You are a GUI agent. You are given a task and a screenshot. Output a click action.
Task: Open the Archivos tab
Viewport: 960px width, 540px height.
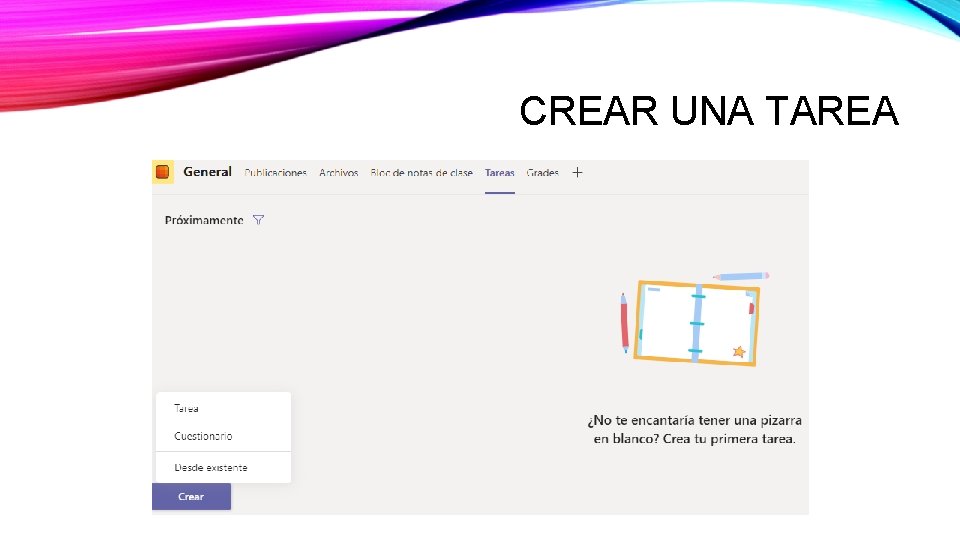click(339, 173)
